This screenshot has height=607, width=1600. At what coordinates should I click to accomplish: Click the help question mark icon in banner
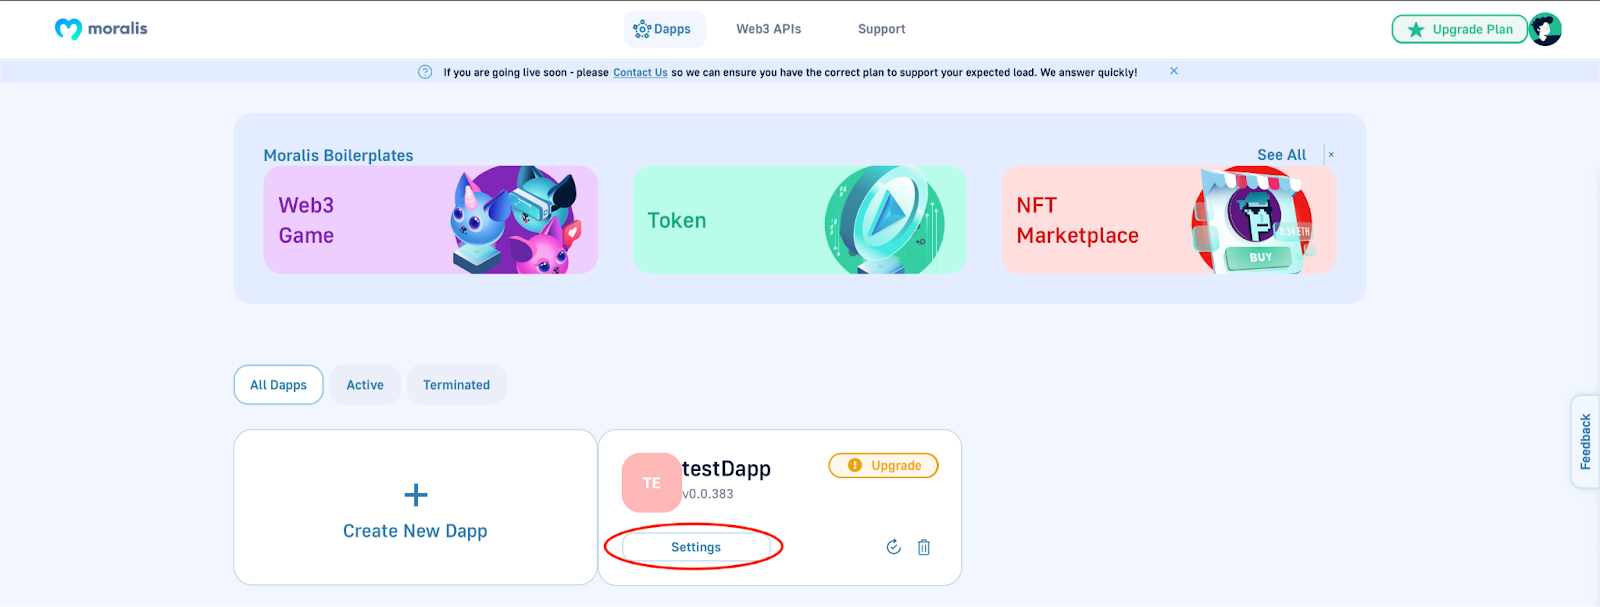425,72
